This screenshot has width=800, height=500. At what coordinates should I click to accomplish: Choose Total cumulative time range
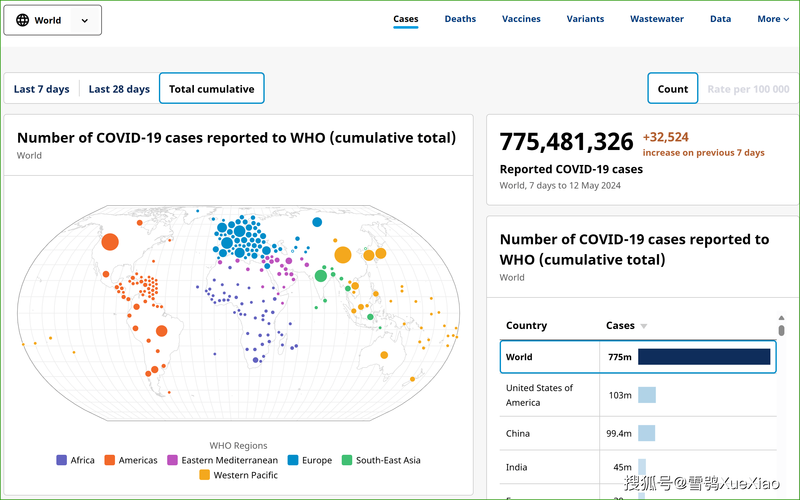[211, 89]
